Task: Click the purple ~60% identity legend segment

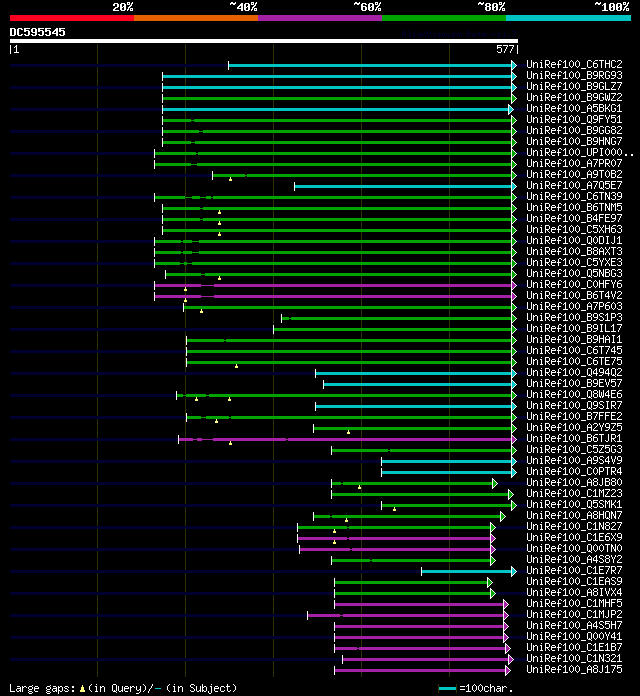Action: (320, 18)
